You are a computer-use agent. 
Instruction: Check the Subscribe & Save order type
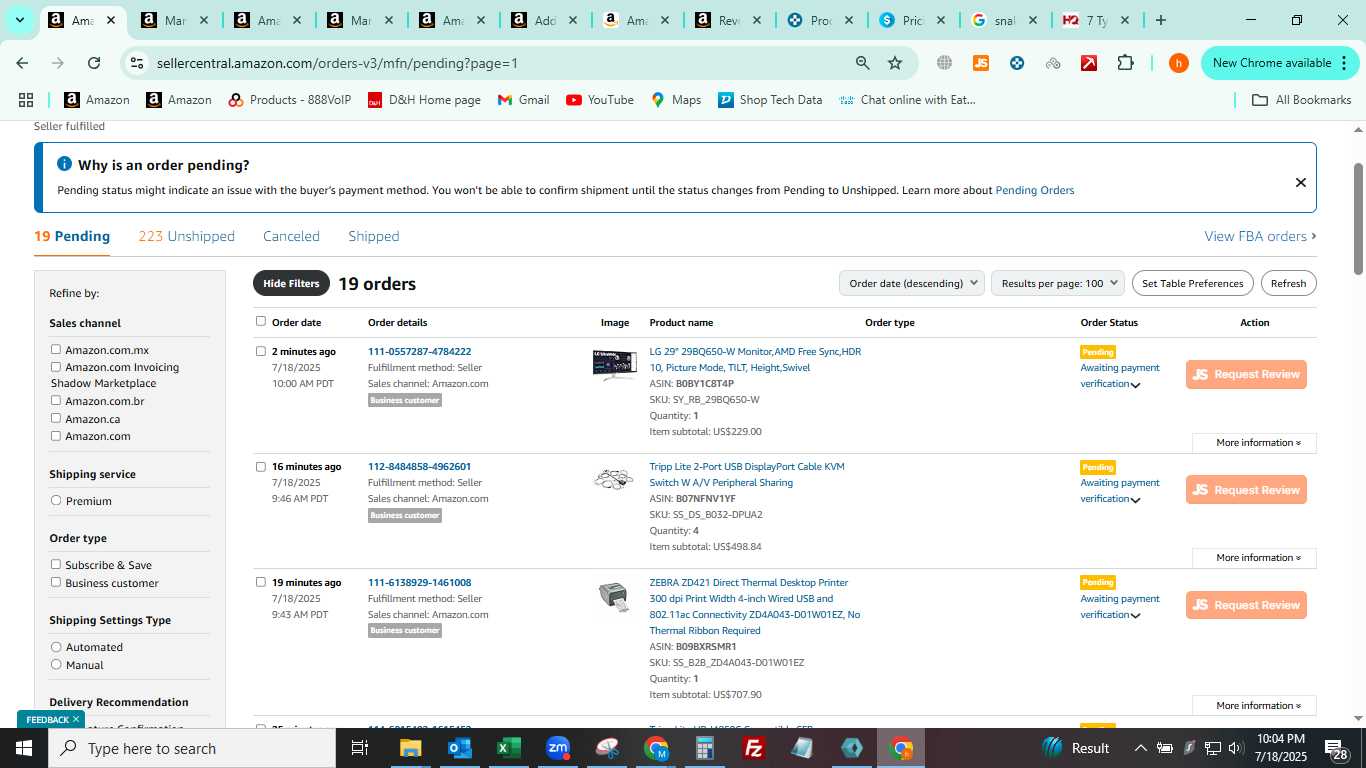tap(56, 564)
